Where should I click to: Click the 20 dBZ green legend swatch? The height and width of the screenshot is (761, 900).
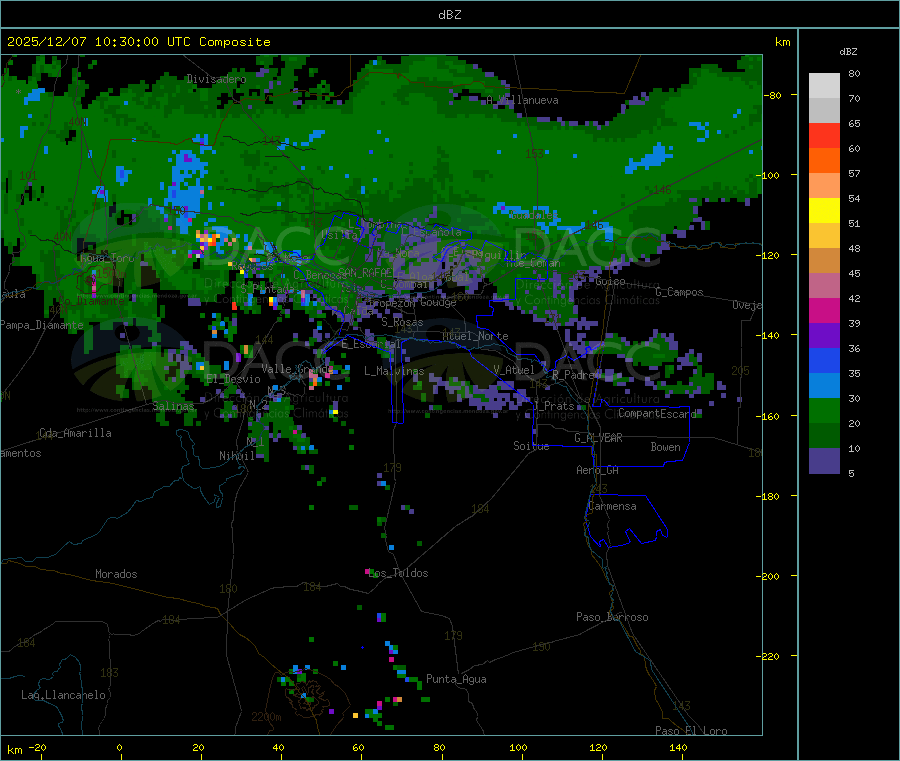click(x=824, y=410)
